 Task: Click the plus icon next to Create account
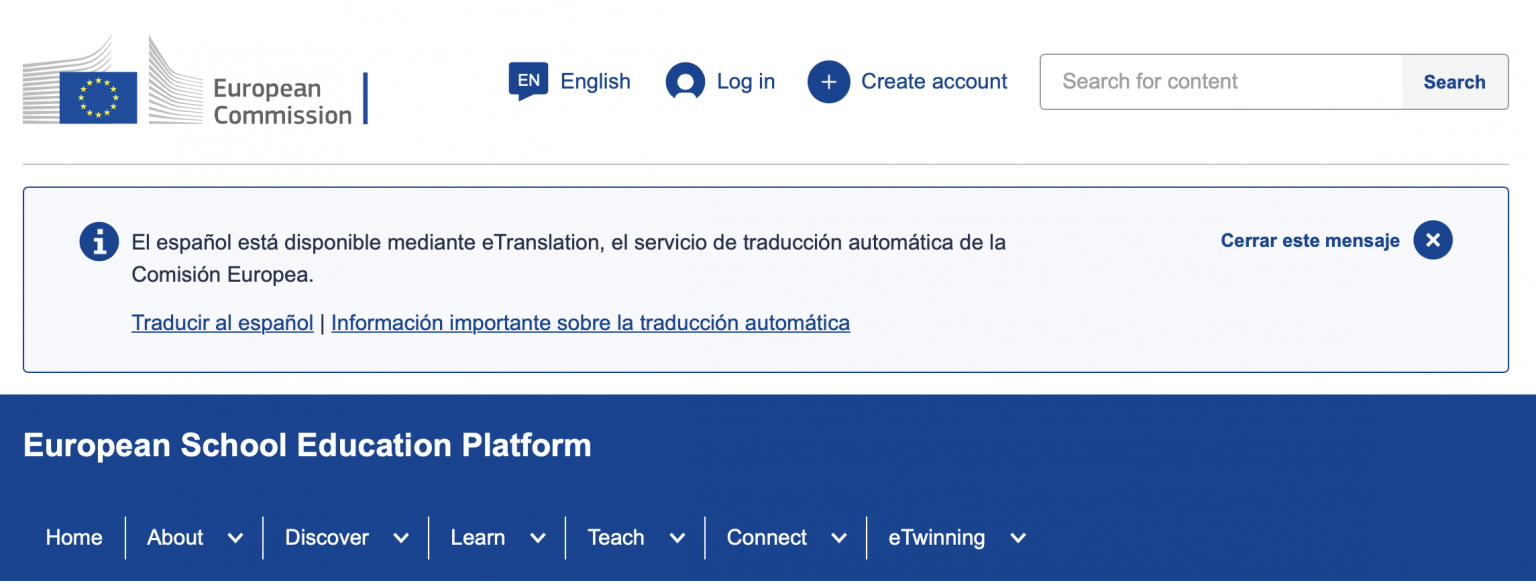click(x=829, y=81)
